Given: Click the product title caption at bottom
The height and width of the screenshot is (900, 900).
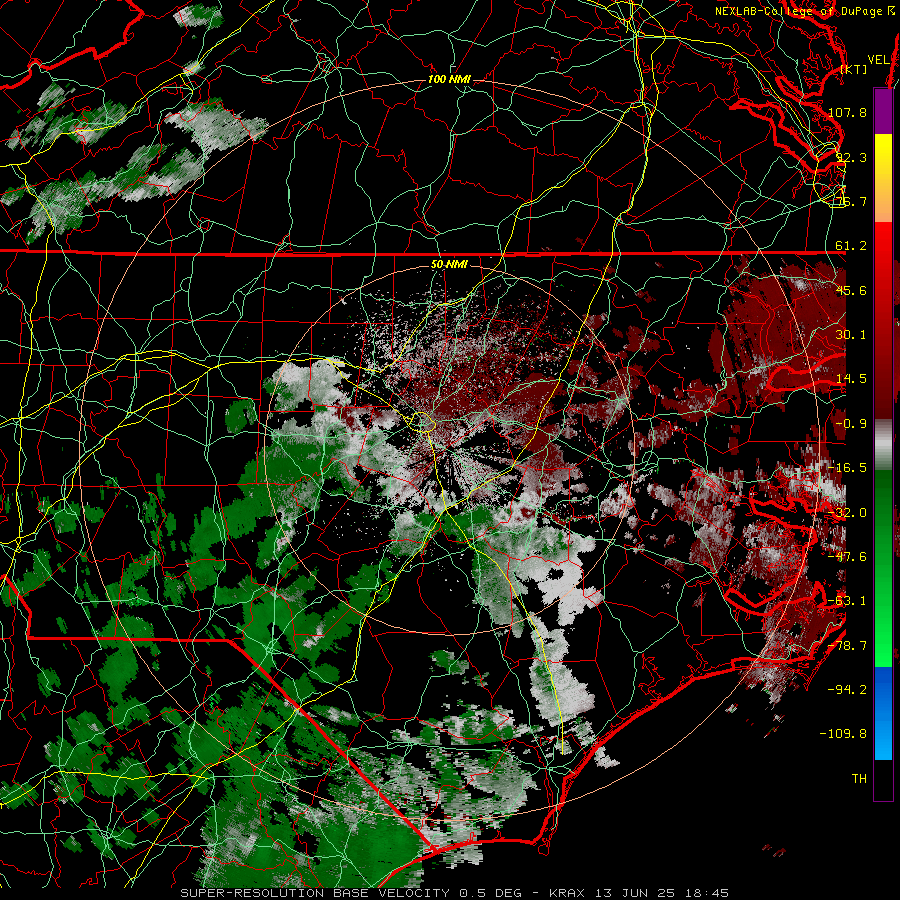Looking at the screenshot, I should tap(455, 893).
